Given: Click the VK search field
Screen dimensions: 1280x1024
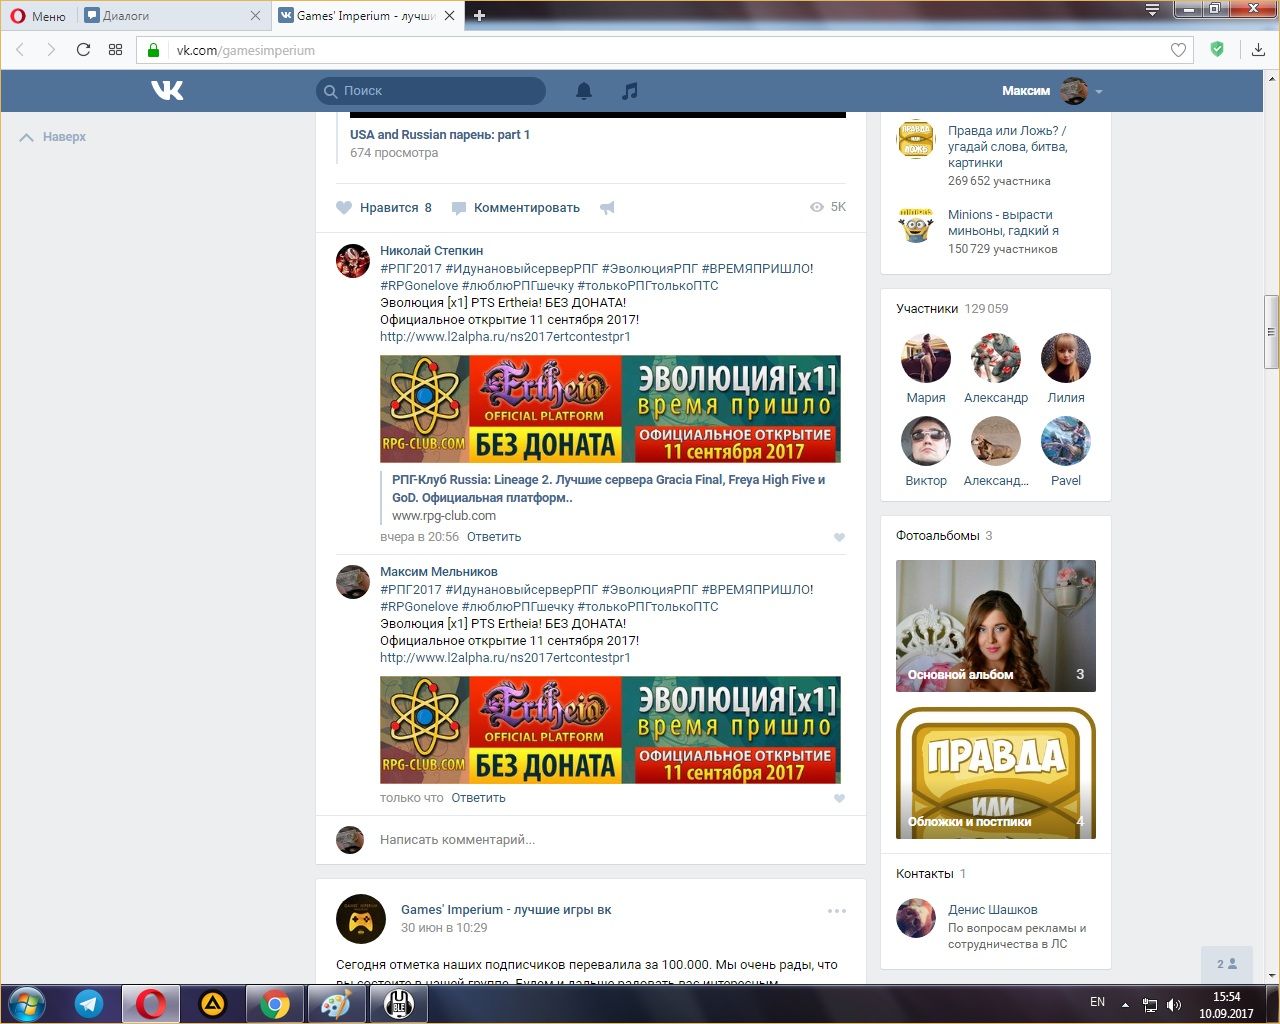Looking at the screenshot, I should point(431,91).
